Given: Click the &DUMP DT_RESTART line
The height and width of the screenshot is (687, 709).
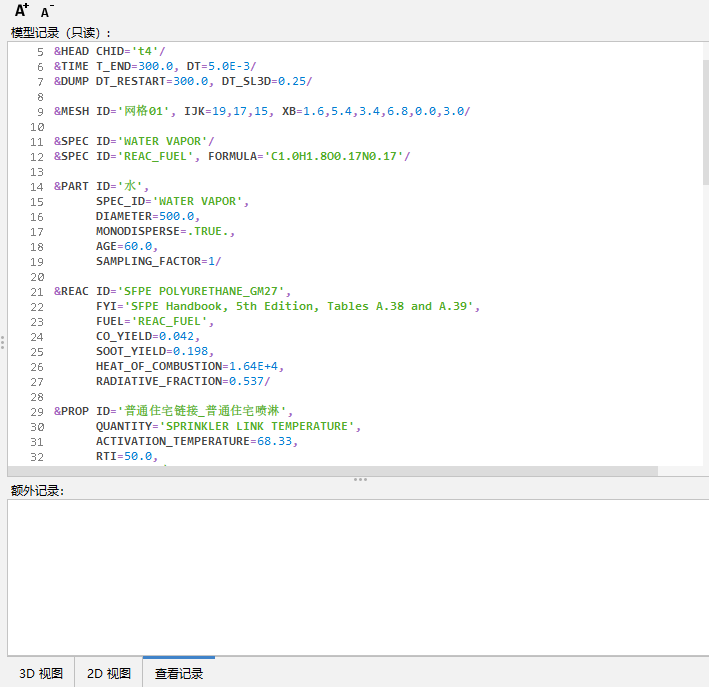Looking at the screenshot, I should pos(182,81).
